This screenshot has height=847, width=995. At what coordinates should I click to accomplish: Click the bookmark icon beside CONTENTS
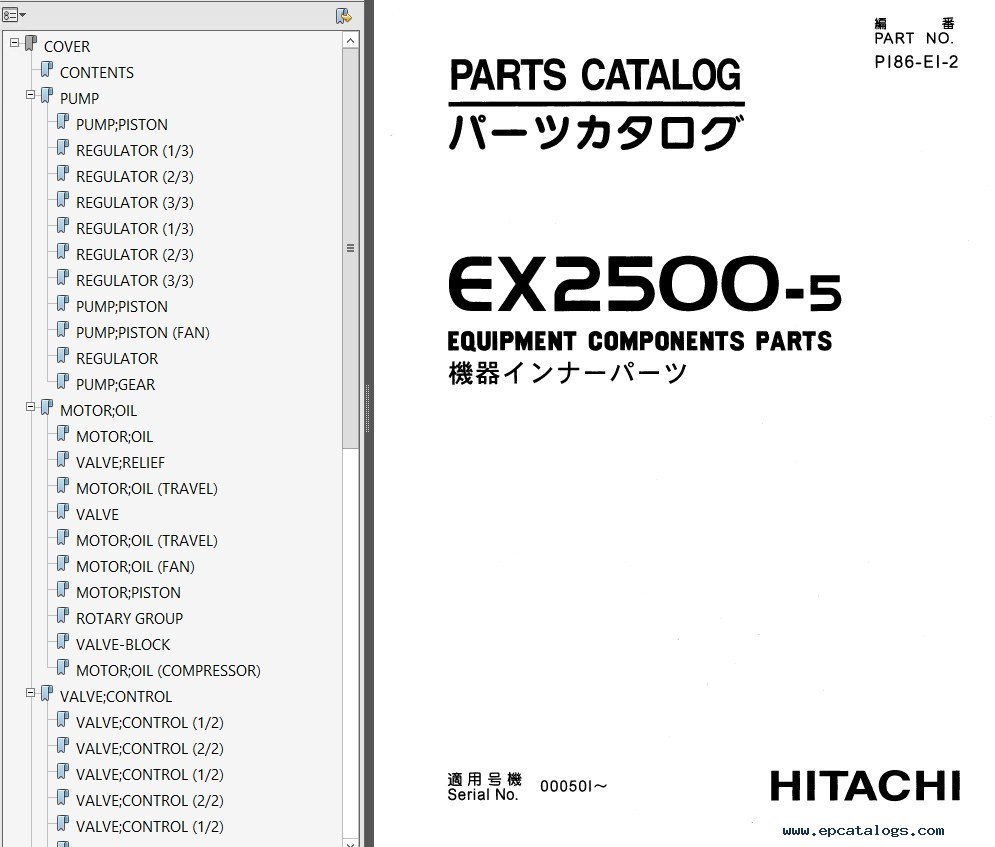(x=46, y=70)
